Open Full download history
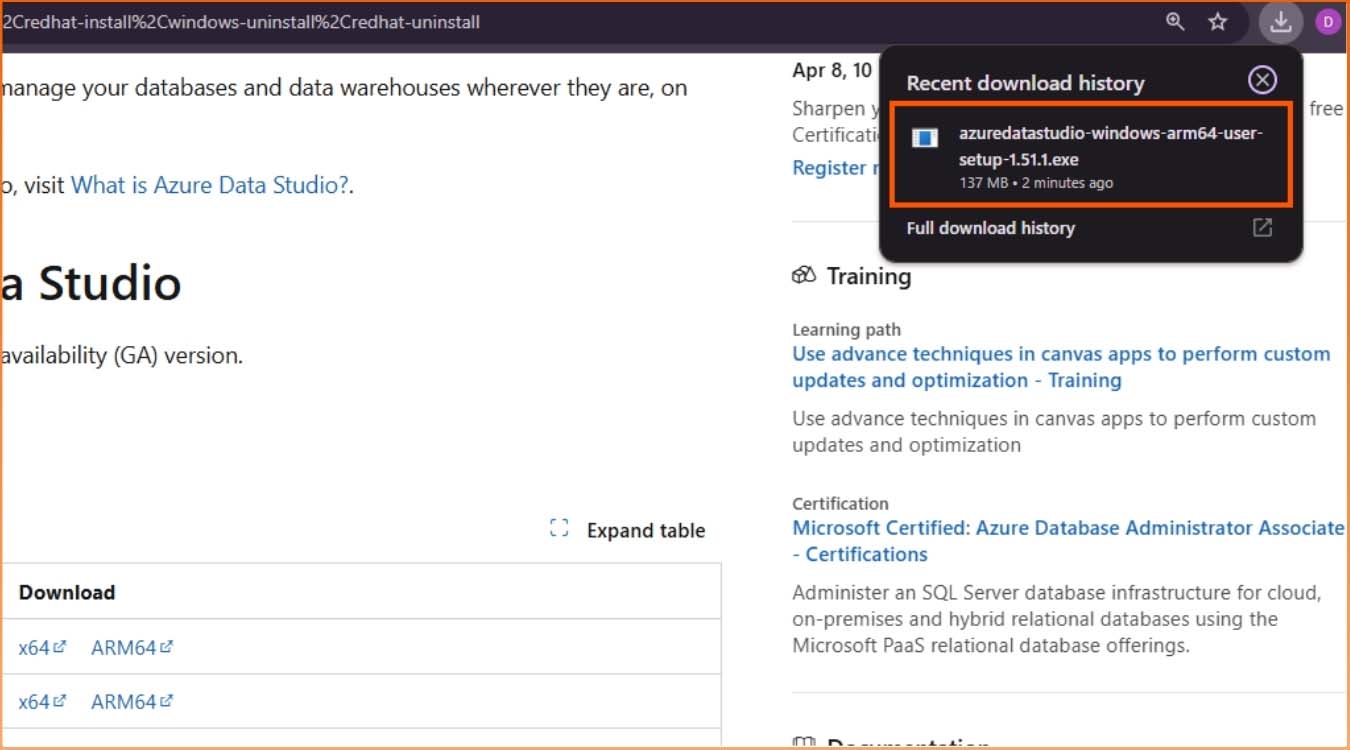This screenshot has height=750, width=1350. point(990,228)
